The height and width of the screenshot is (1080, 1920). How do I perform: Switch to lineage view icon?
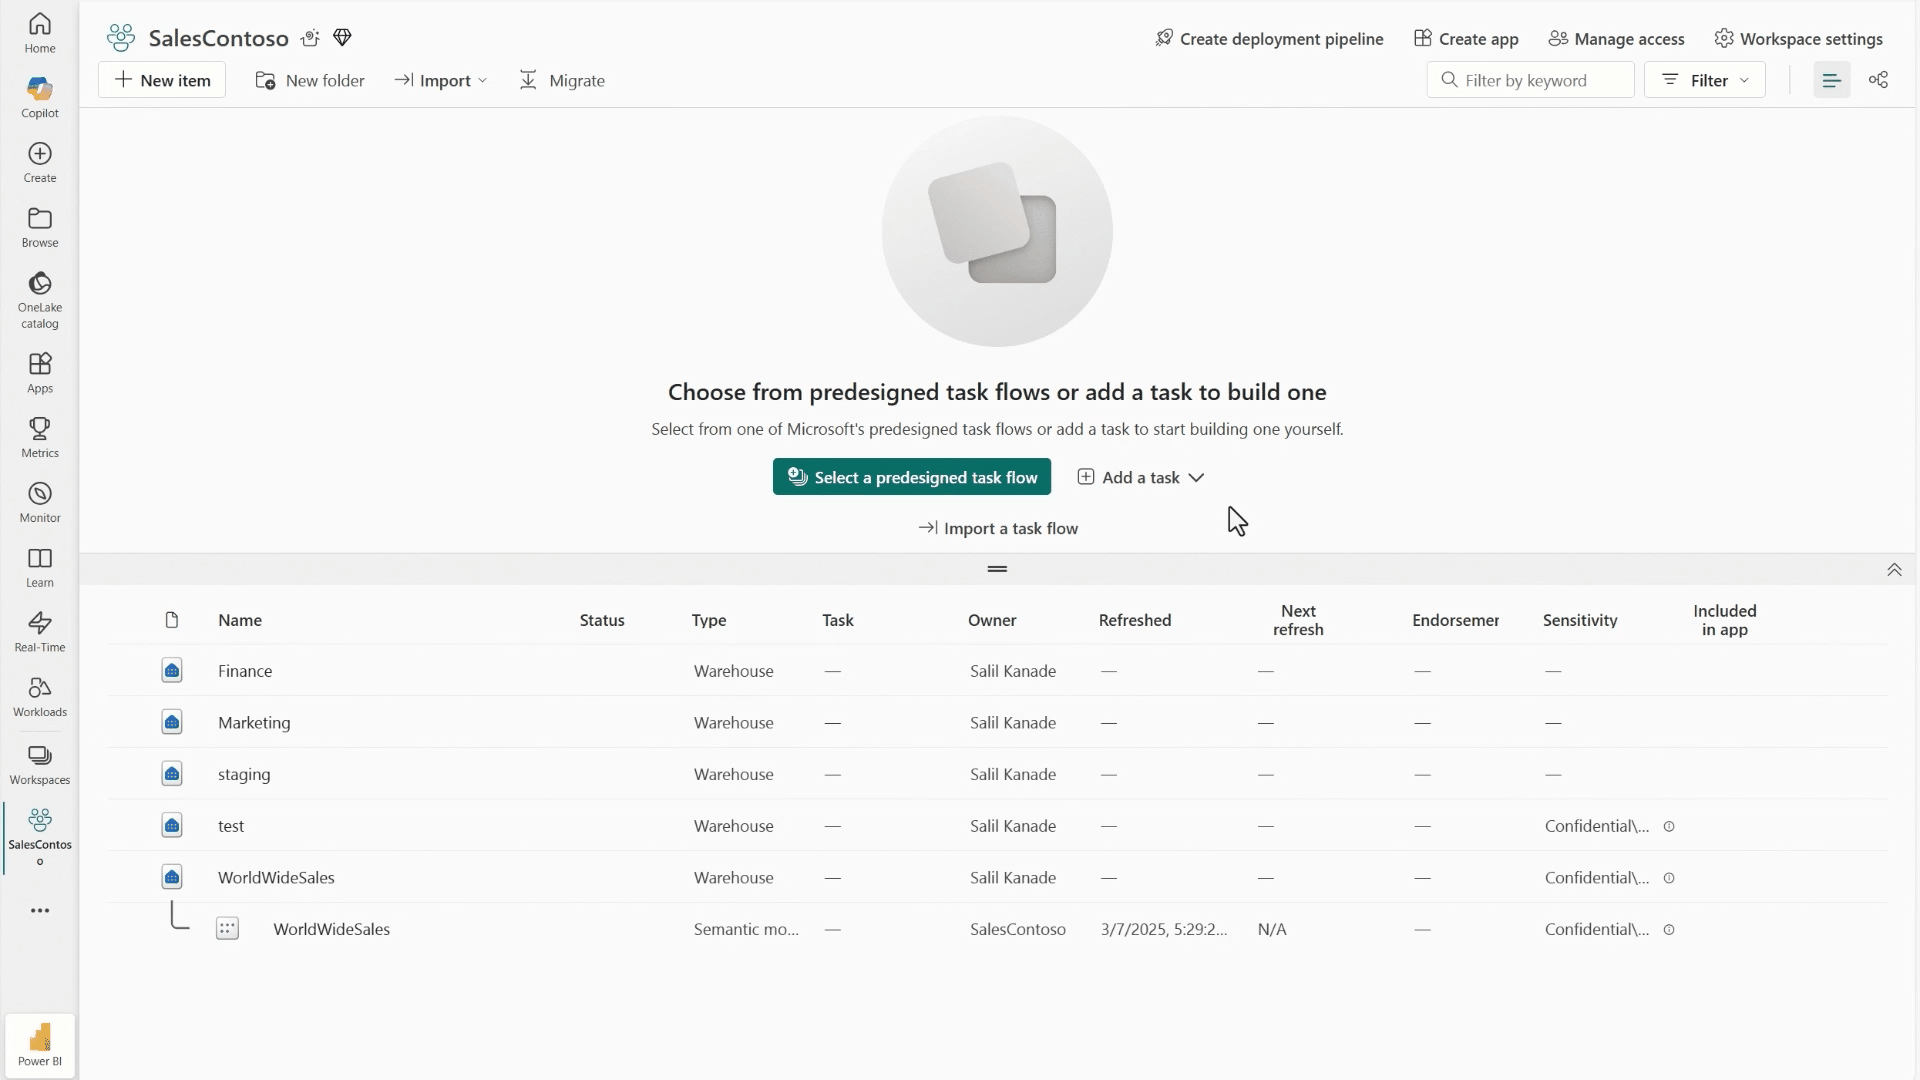1878,80
